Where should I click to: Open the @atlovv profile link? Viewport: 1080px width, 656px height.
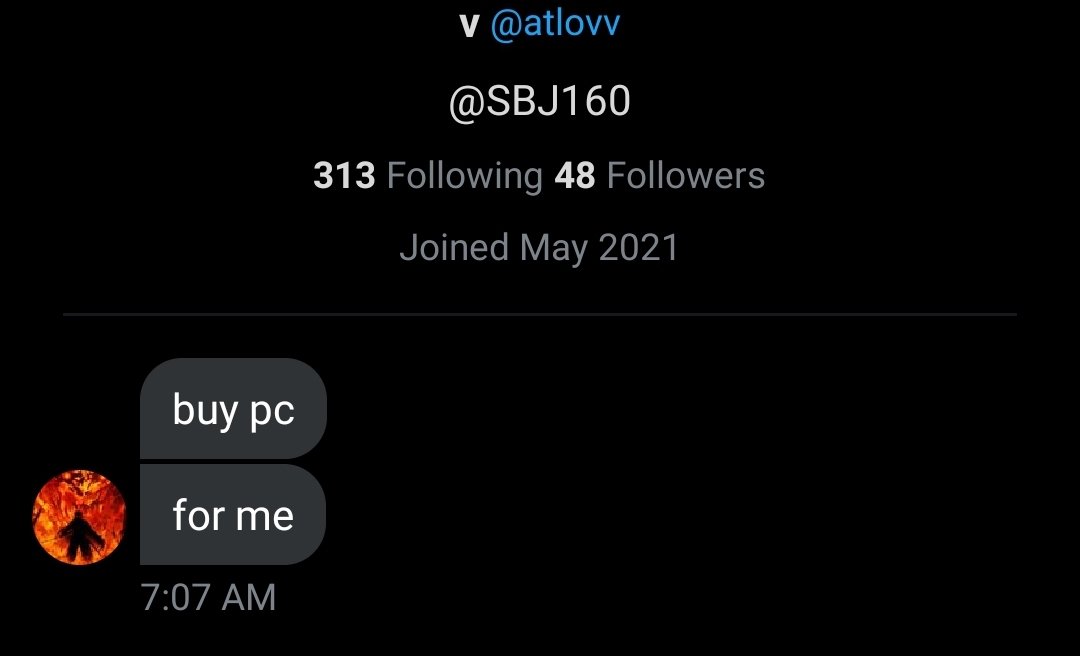[x=555, y=23]
